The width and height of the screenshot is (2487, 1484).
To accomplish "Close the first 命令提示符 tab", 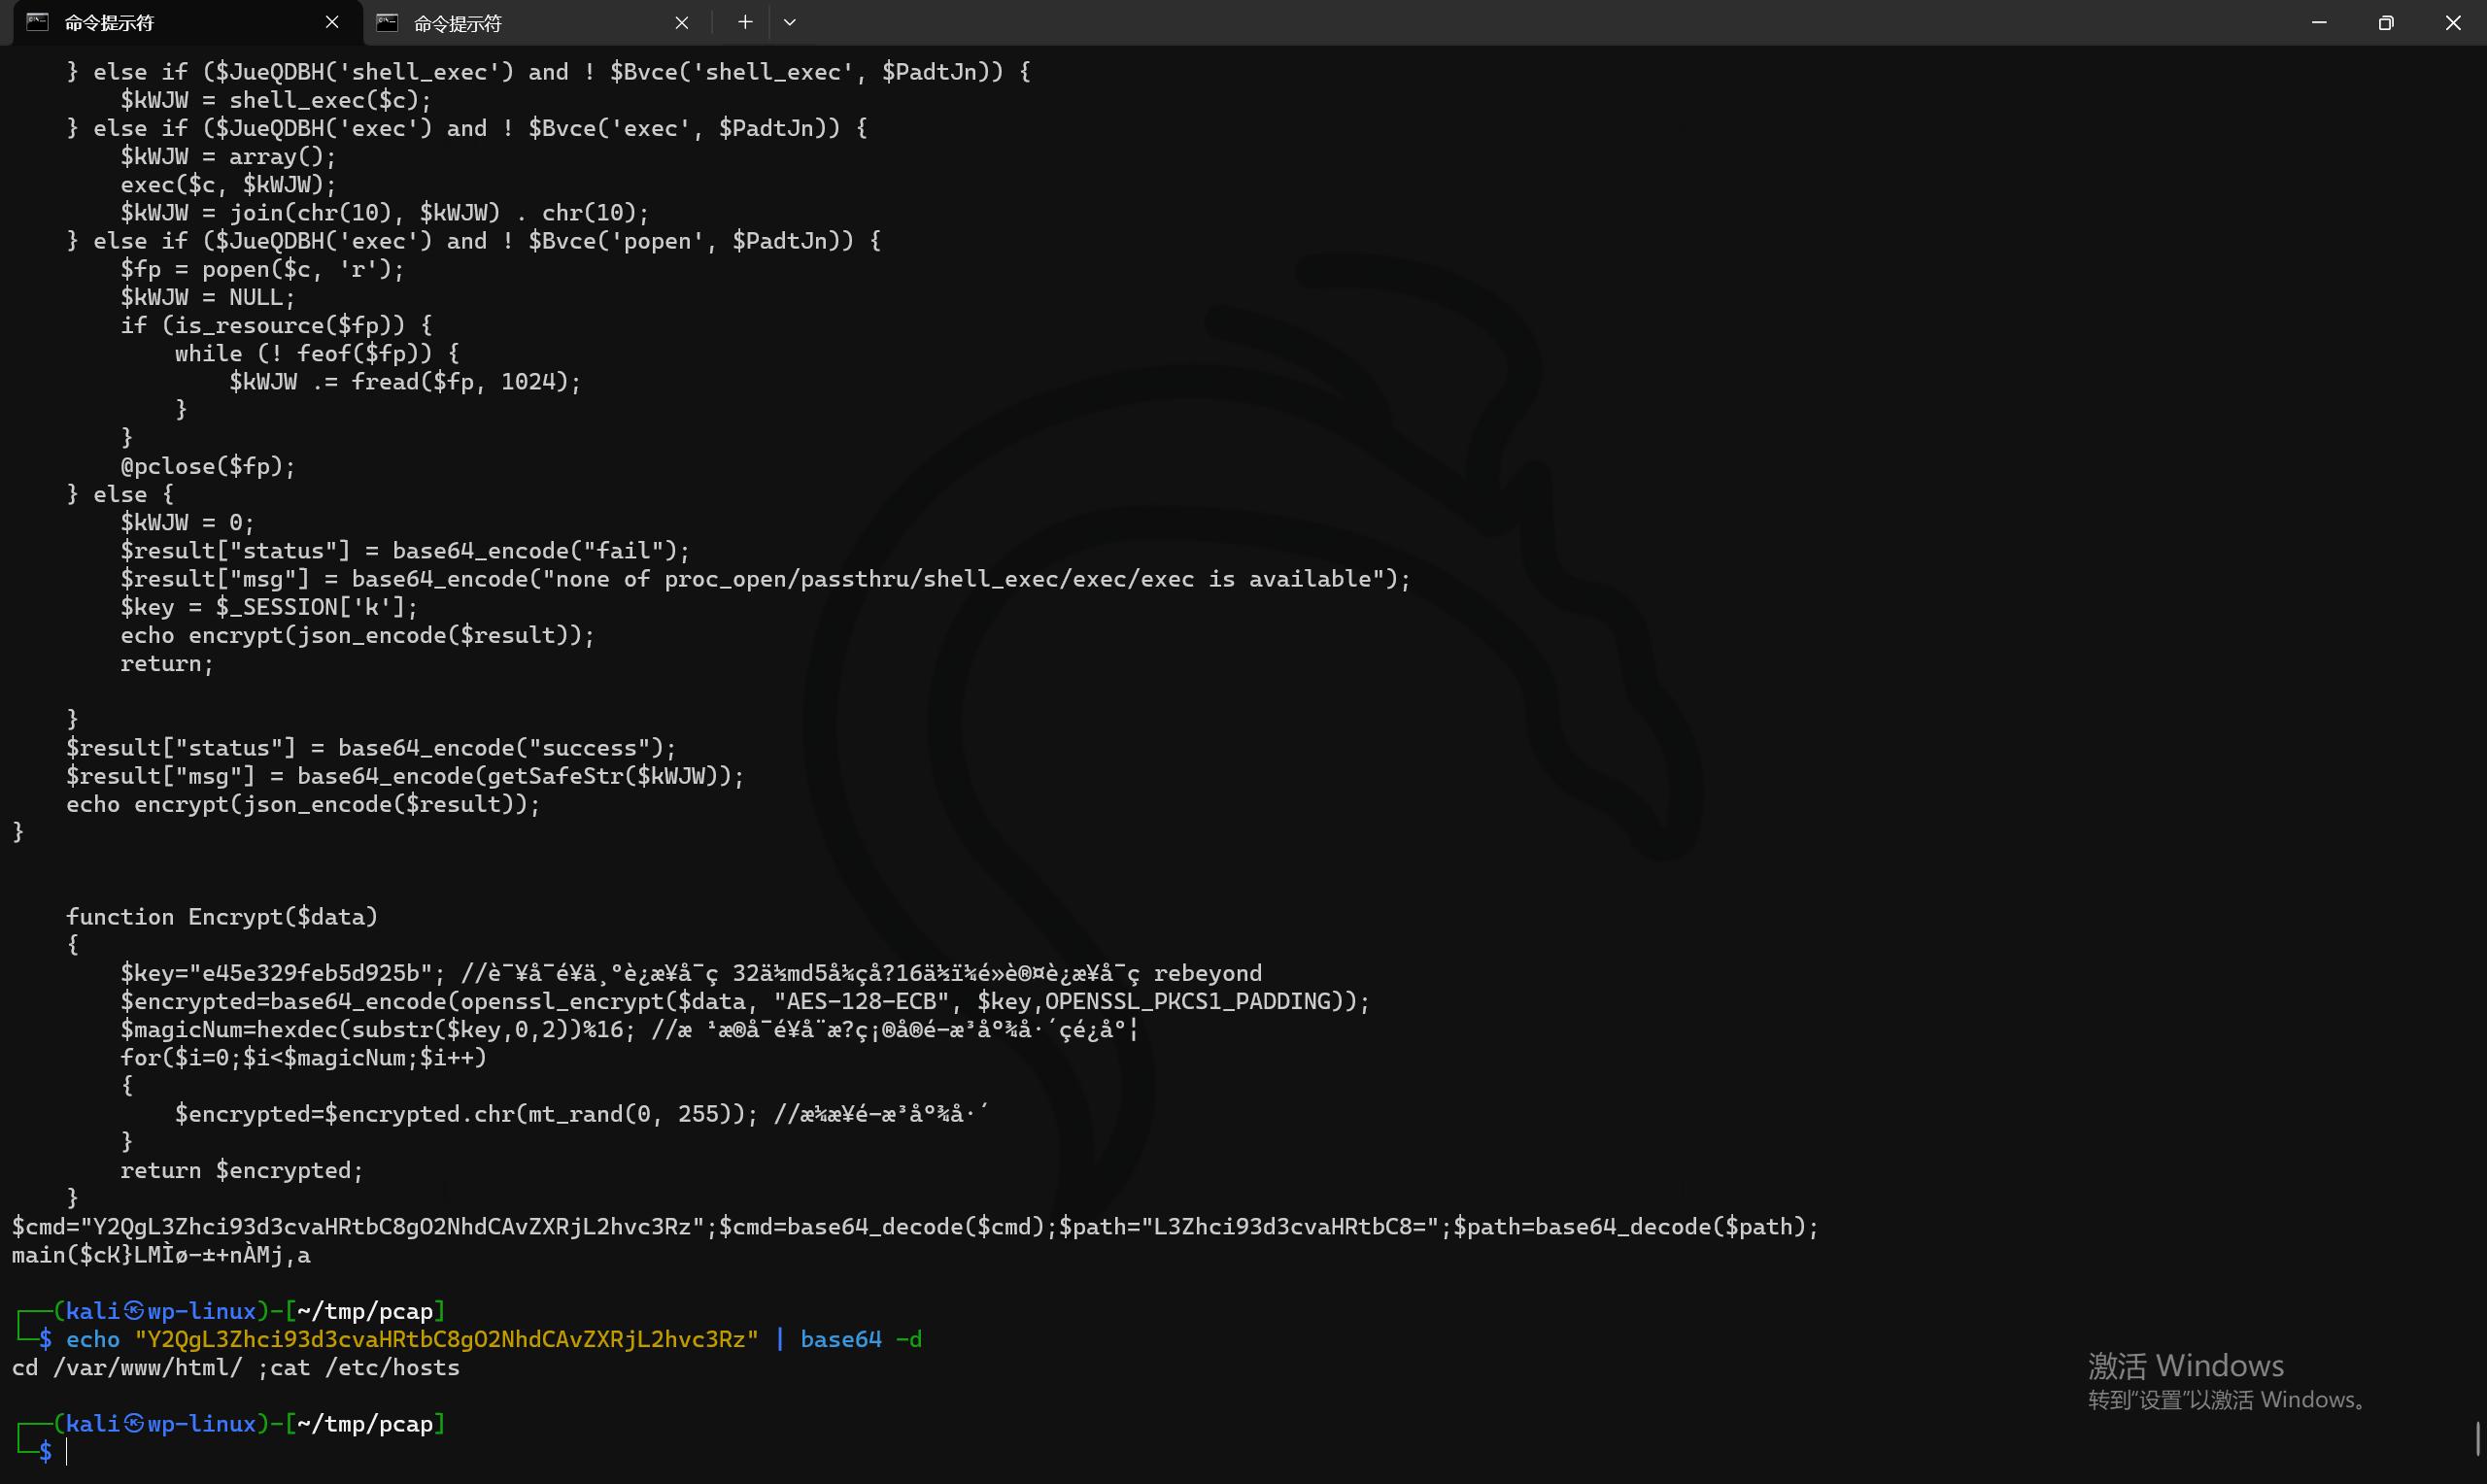I will (332, 22).
